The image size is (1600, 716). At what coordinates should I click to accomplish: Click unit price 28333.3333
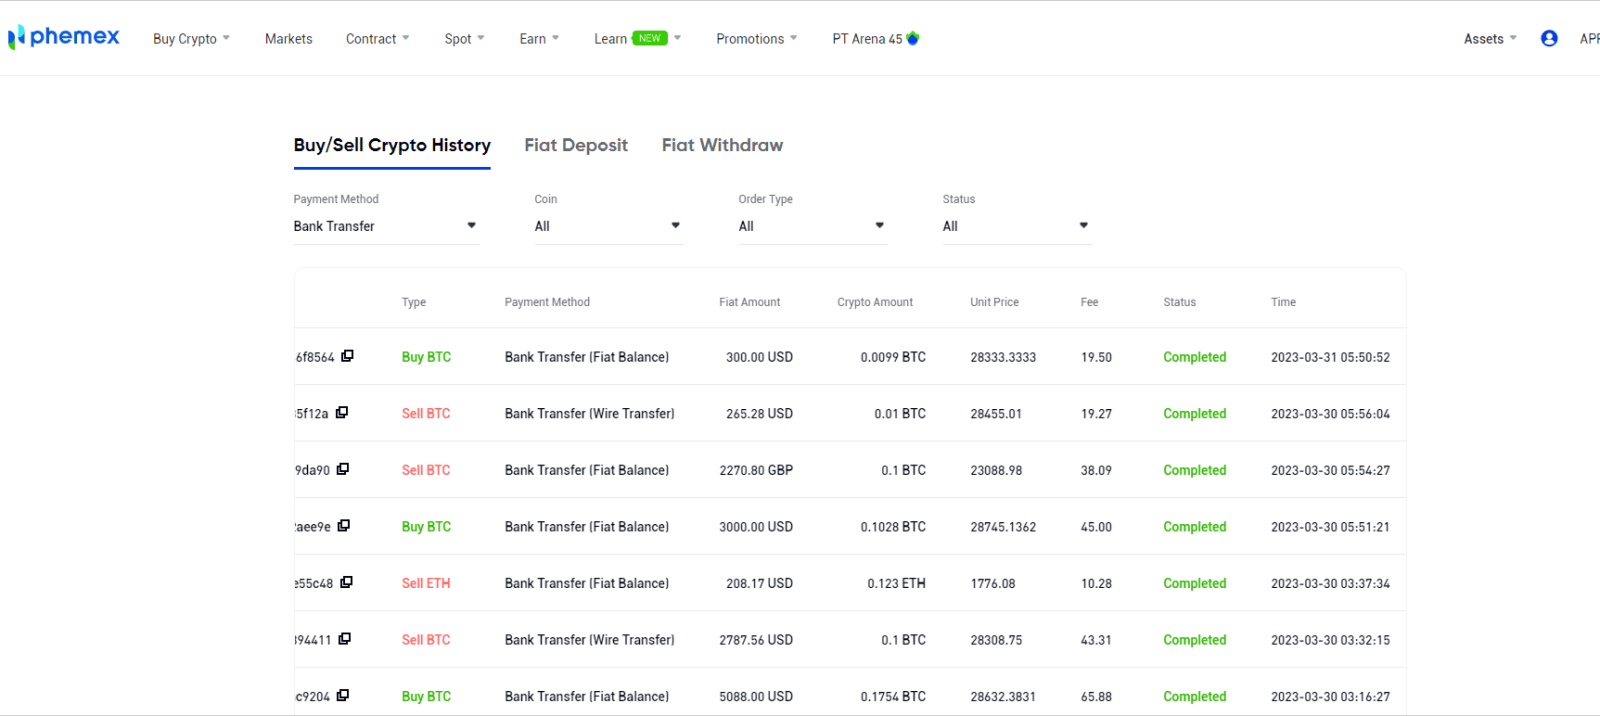[x=1003, y=357]
